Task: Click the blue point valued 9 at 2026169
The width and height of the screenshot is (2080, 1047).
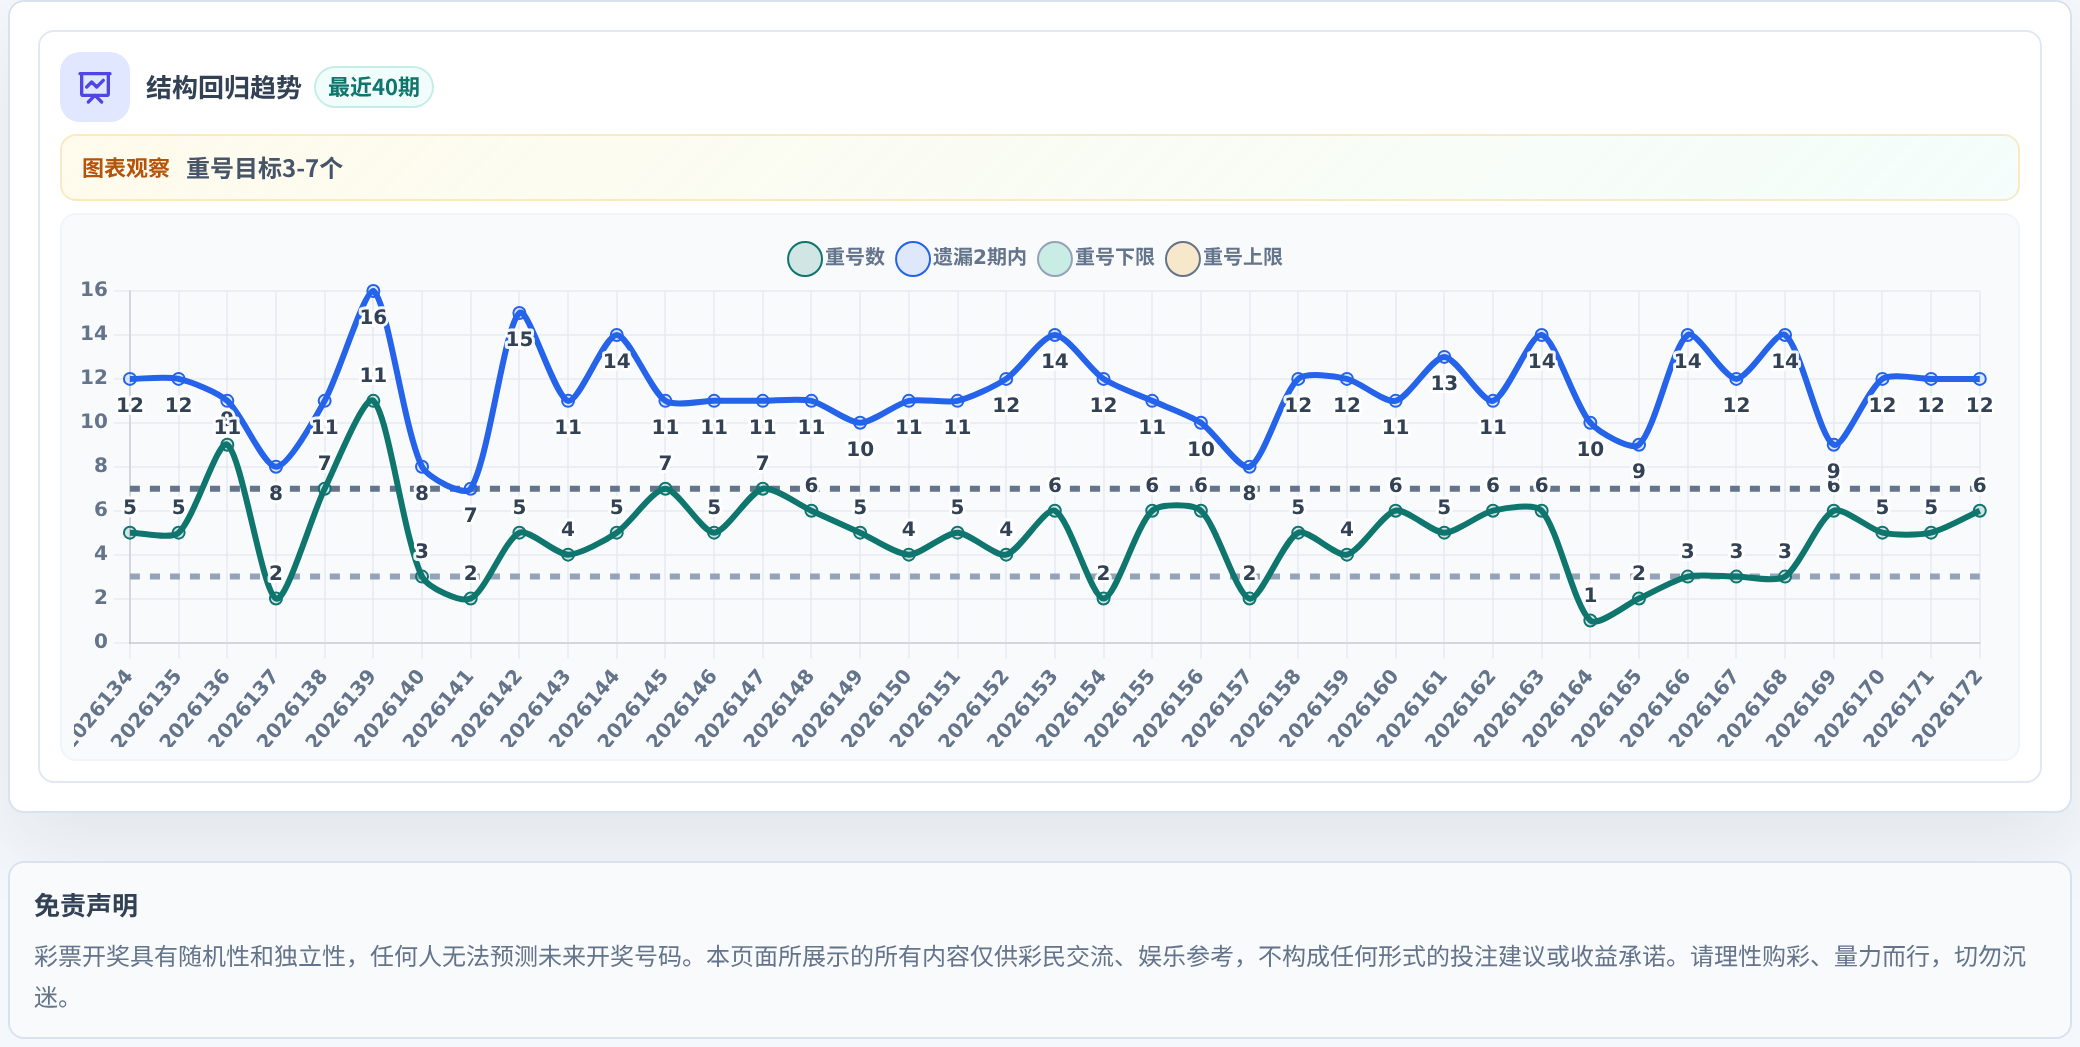Action: coord(1833,445)
